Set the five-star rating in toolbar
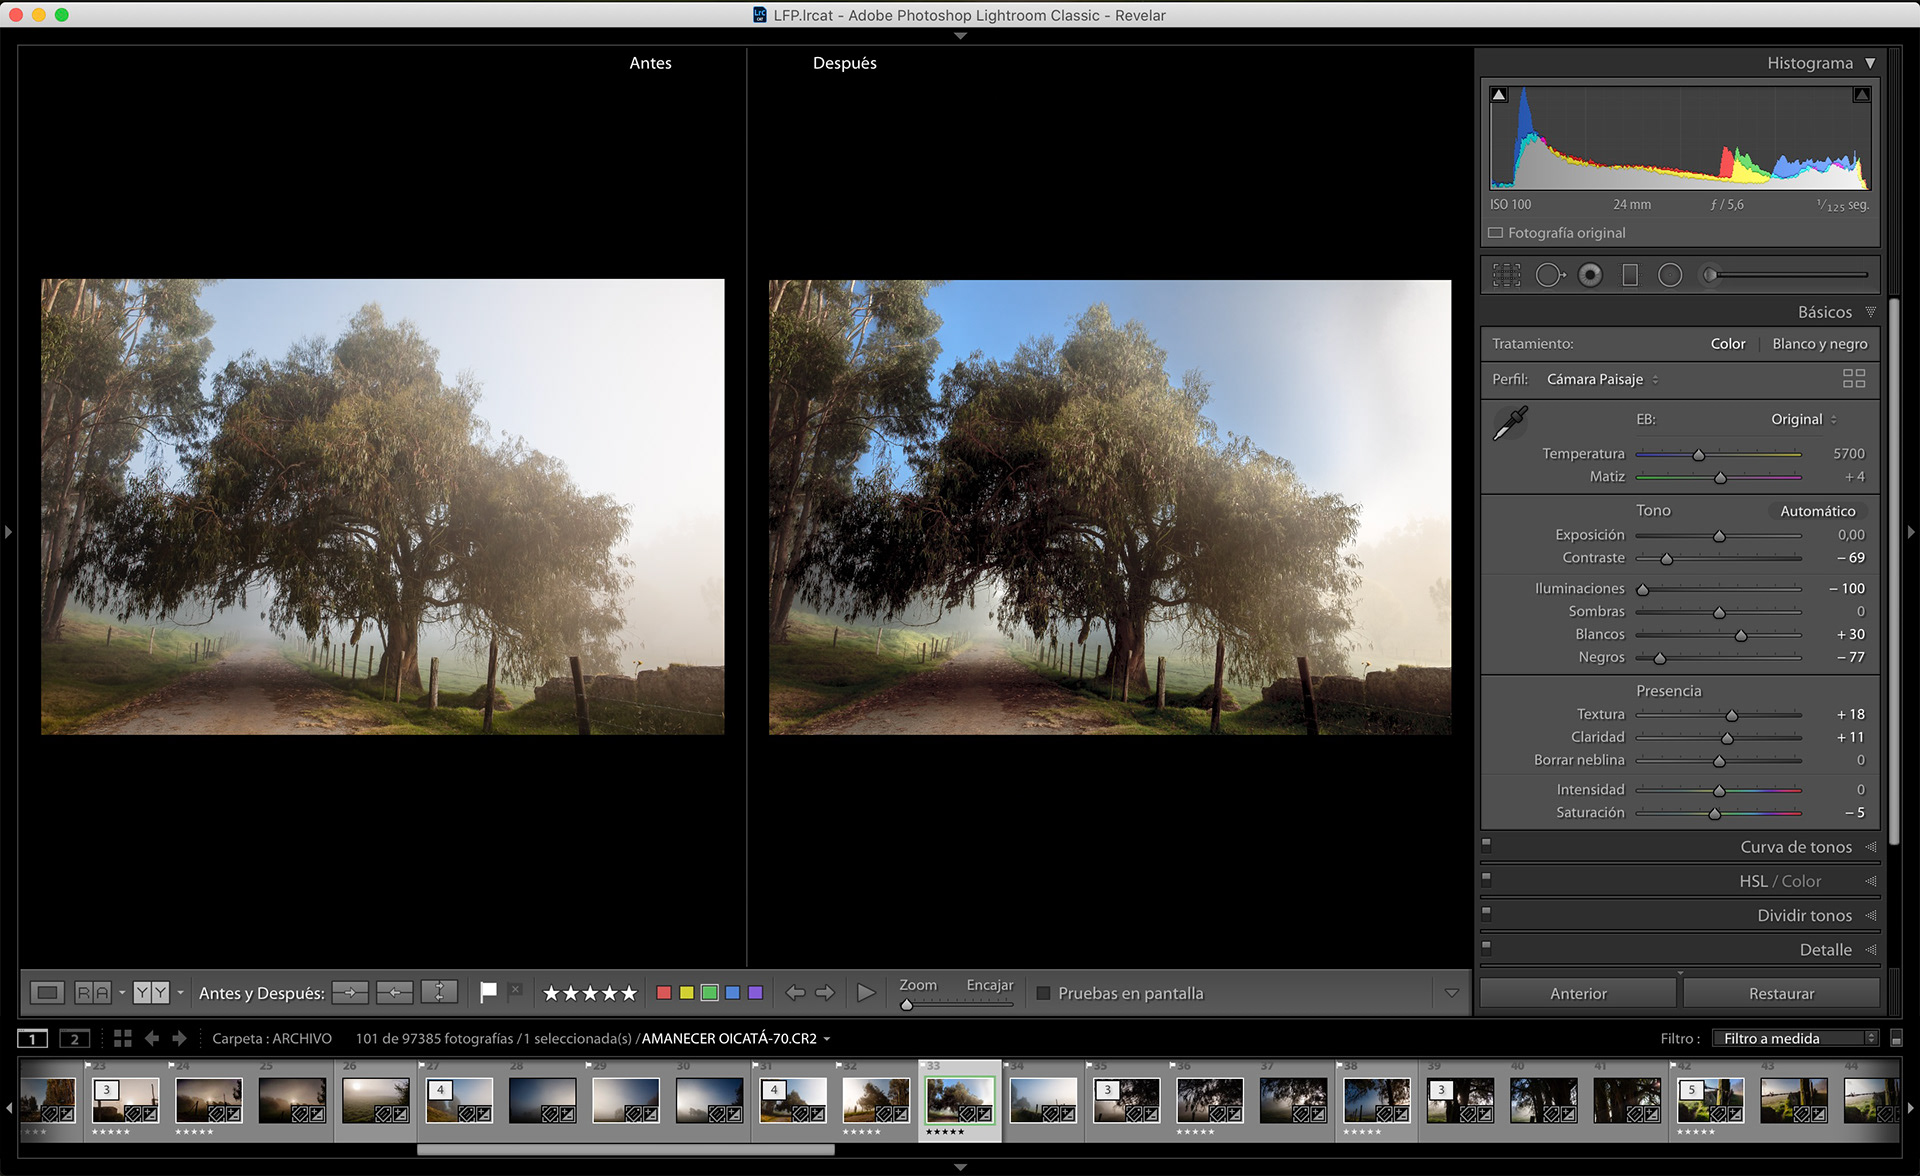Image resolution: width=1920 pixels, height=1176 pixels. pyautogui.click(x=629, y=994)
